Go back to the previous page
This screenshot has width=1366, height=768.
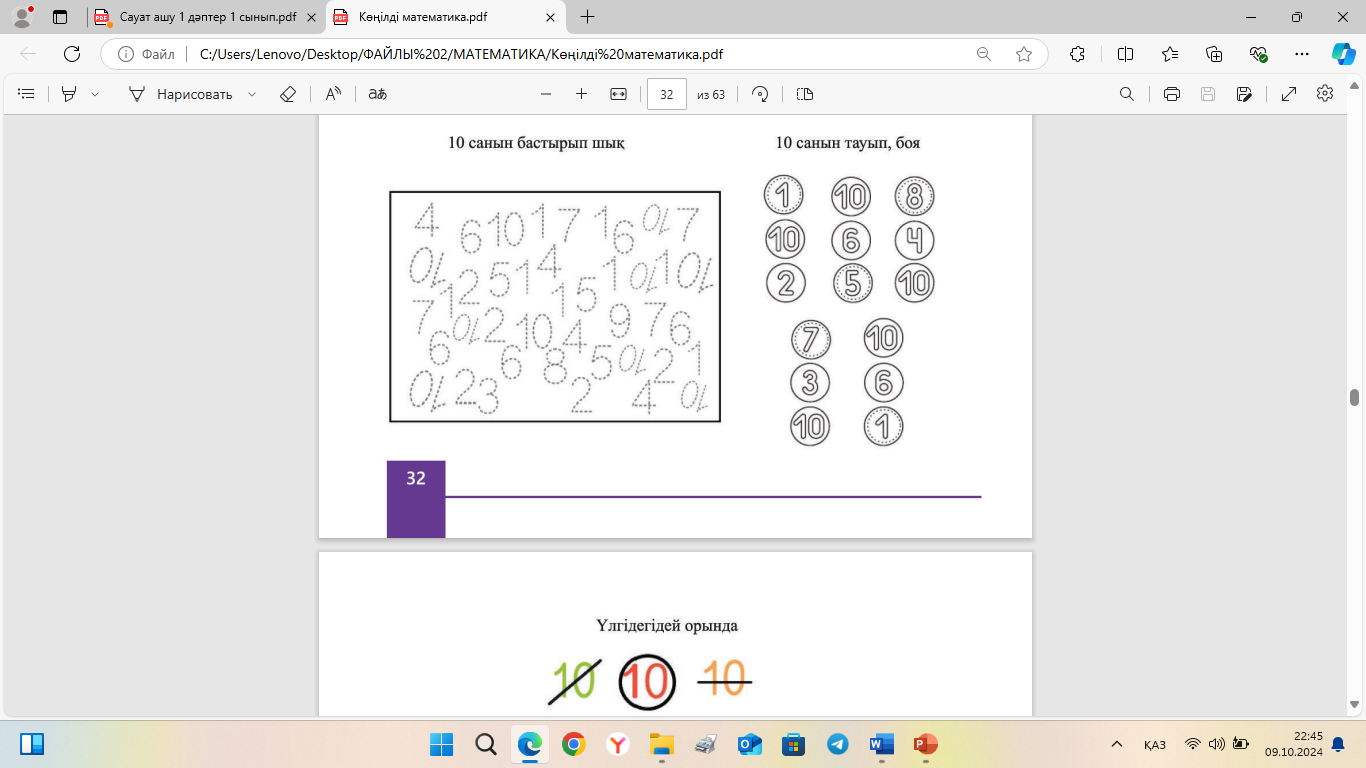28,54
